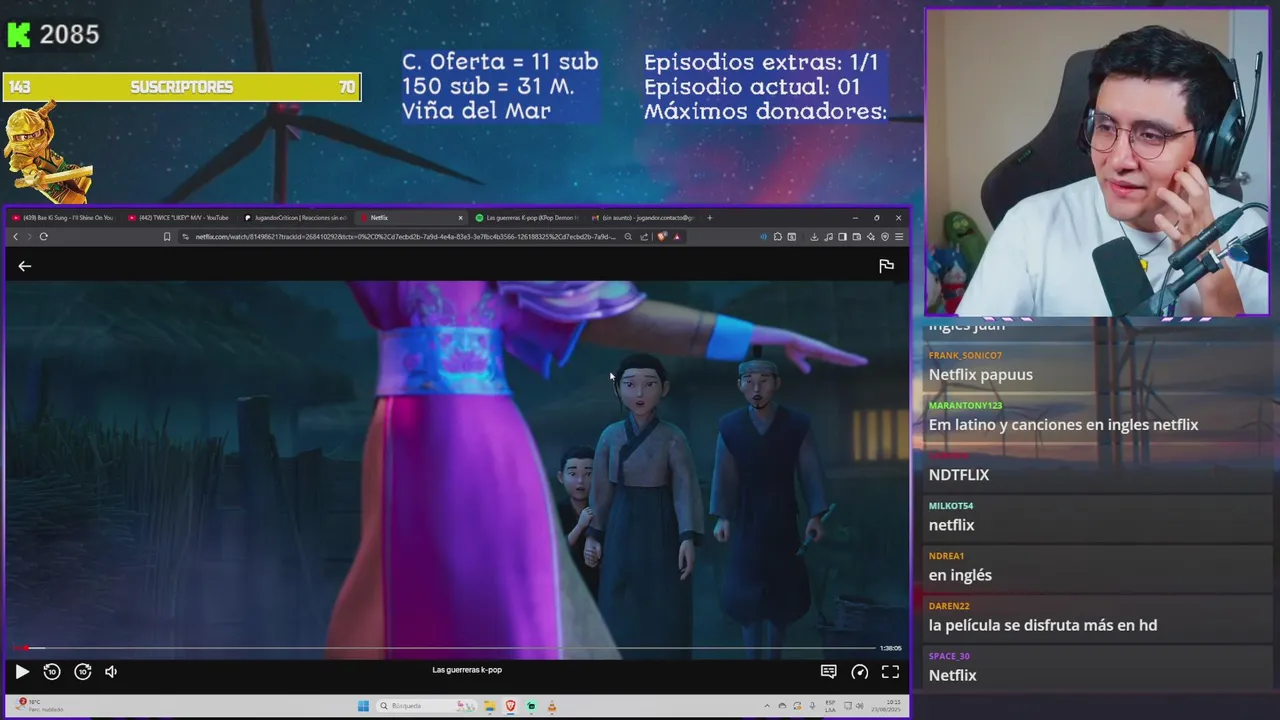Open Brave Shields lion icon
1280x720 pixels.
pos(662,237)
